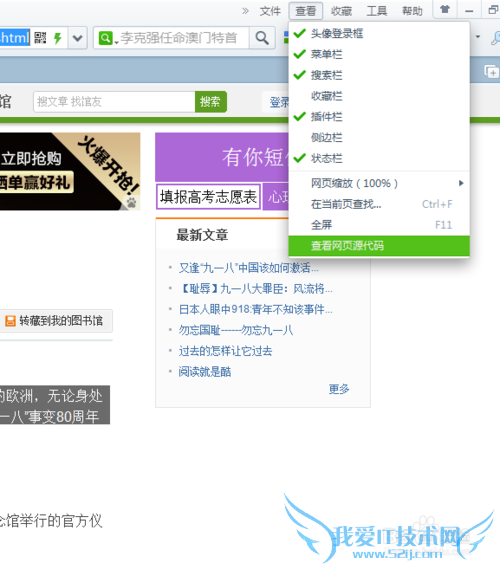The height and width of the screenshot is (569, 500).
Task: Open article 又逢"九一八"中国该如何激活...
Action: pos(249,268)
